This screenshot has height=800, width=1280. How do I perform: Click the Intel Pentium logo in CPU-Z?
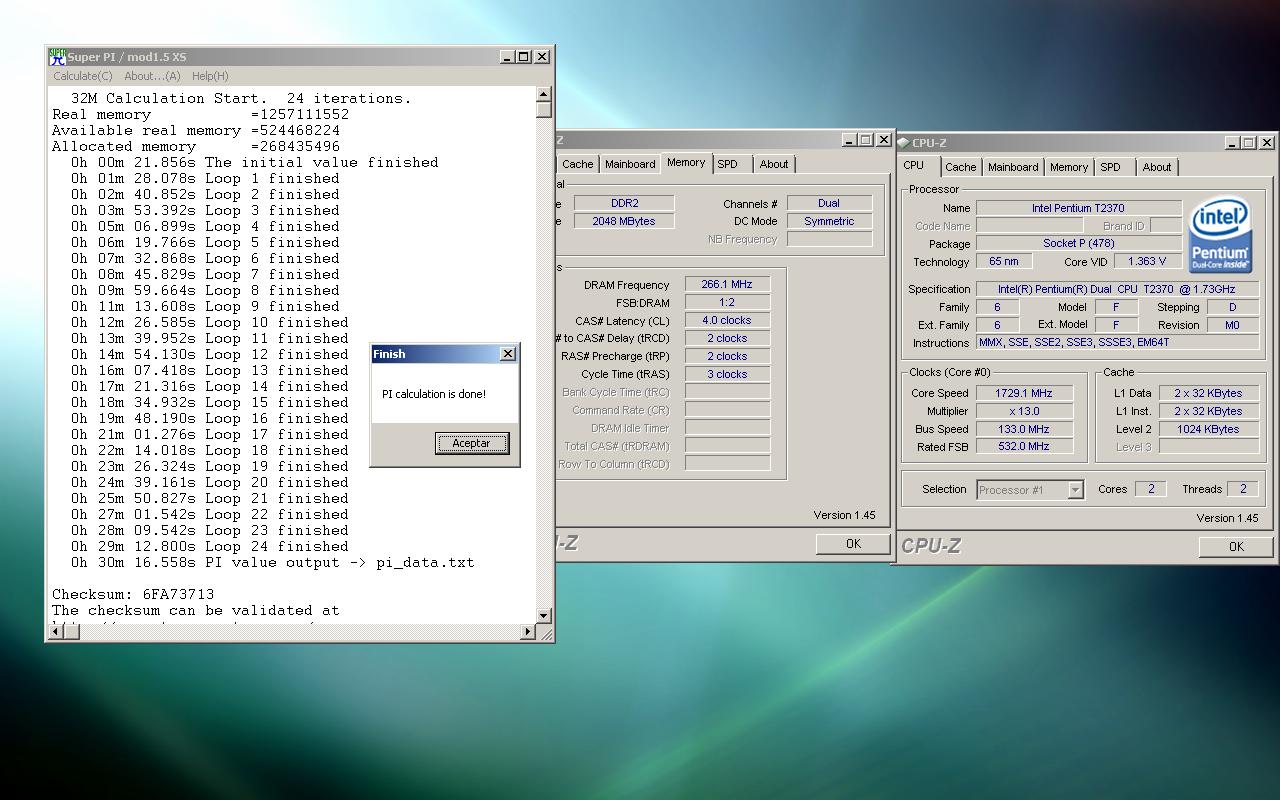point(1220,236)
